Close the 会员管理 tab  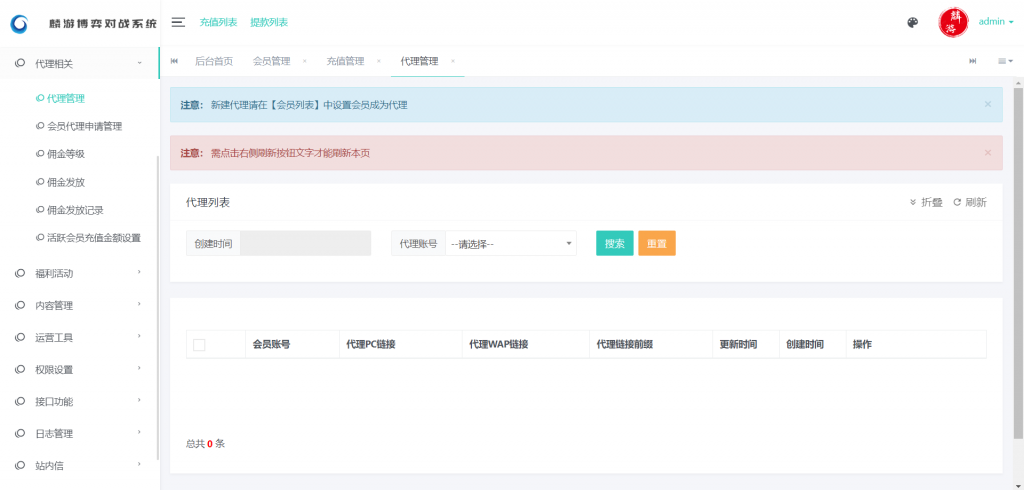click(x=304, y=61)
